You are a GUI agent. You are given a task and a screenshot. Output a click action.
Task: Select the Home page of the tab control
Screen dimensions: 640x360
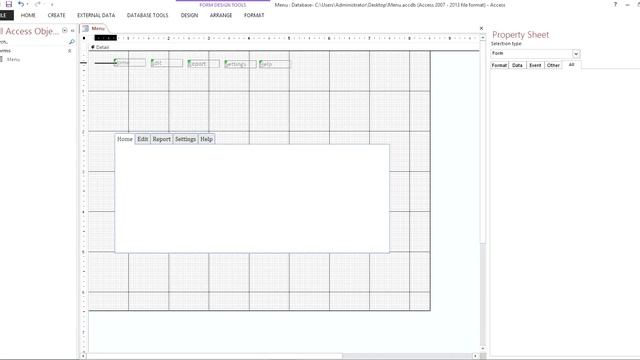125,139
